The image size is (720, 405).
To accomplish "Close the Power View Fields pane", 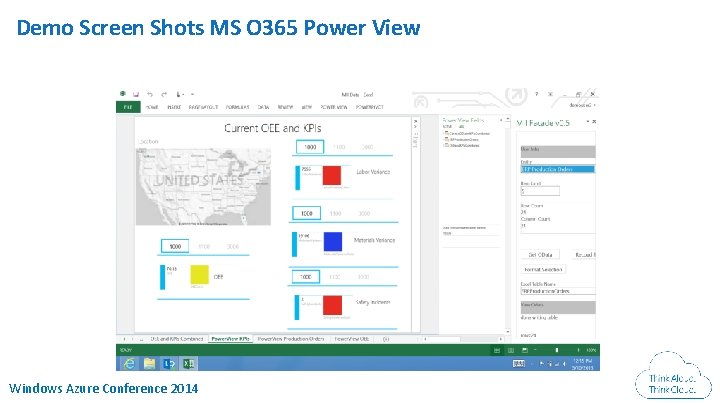I will (501, 120).
